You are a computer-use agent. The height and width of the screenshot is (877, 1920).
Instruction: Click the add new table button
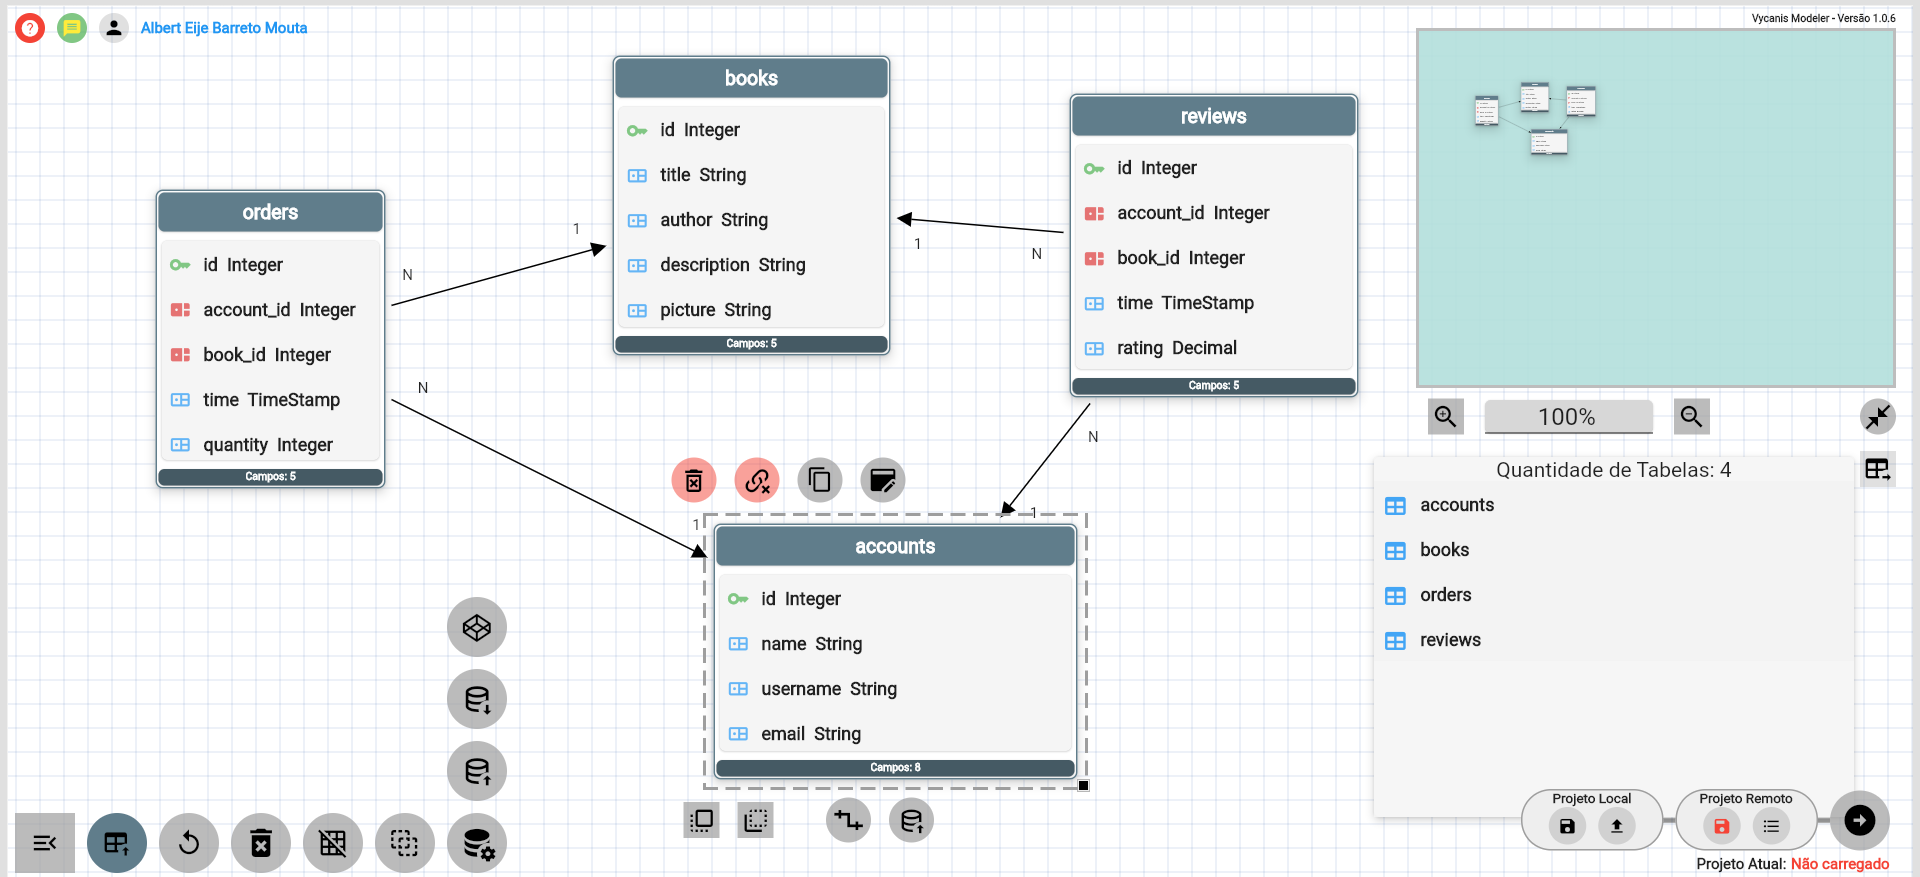[x=117, y=844]
